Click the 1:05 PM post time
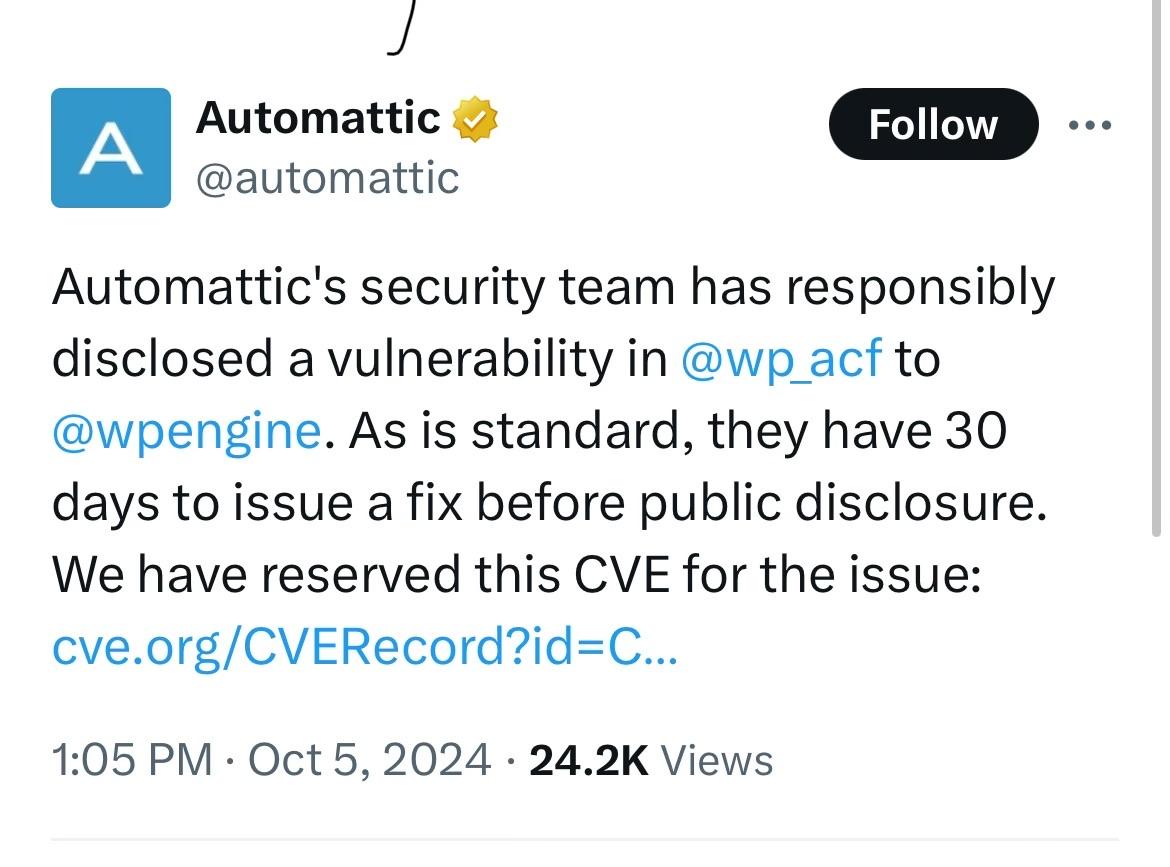Screen dimensions: 1170x867 tap(132, 760)
